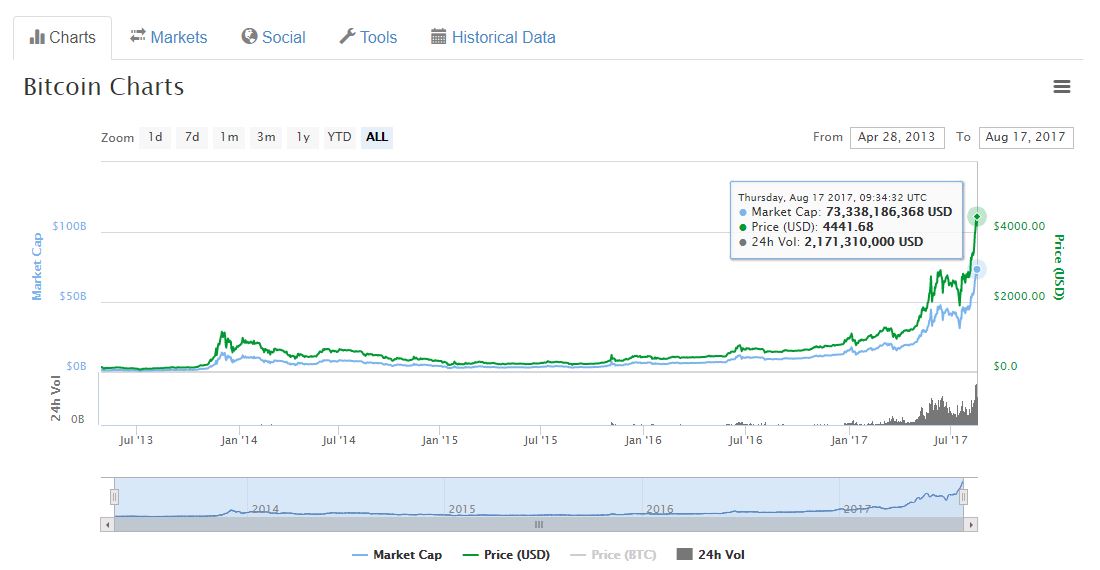
Task: Toggle 24h Vol series in legend
Action: pyautogui.click(x=711, y=555)
